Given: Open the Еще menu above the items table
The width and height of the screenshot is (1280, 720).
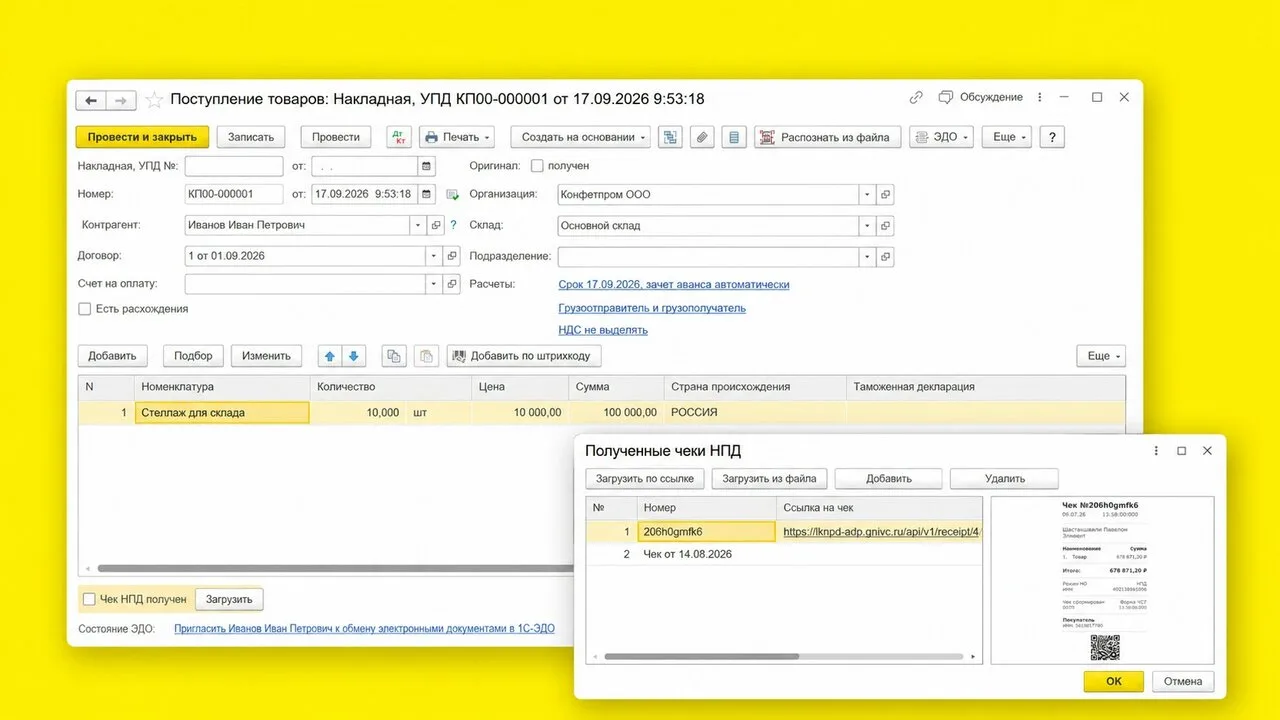Looking at the screenshot, I should (x=1101, y=356).
